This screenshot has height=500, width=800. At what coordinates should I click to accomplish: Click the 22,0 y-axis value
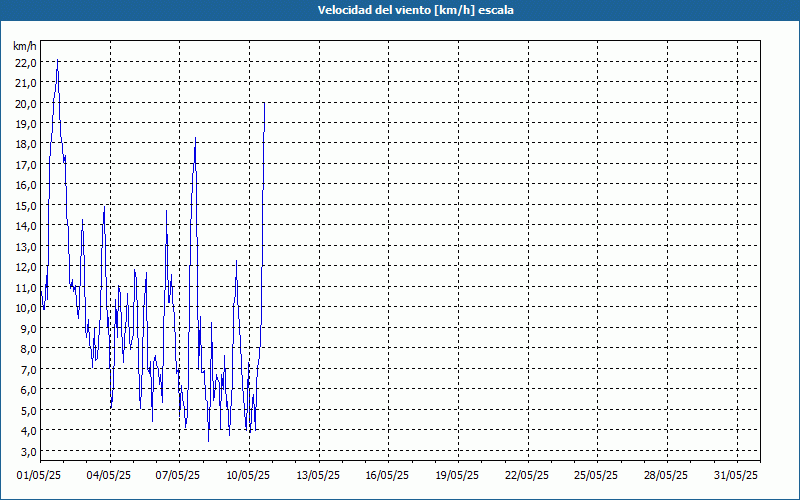click(x=26, y=62)
